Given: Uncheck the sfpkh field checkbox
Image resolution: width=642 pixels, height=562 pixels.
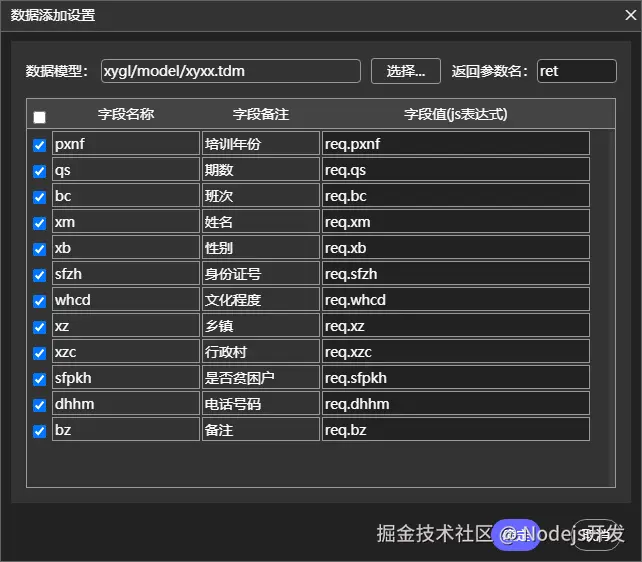Looking at the screenshot, I should [39, 379].
